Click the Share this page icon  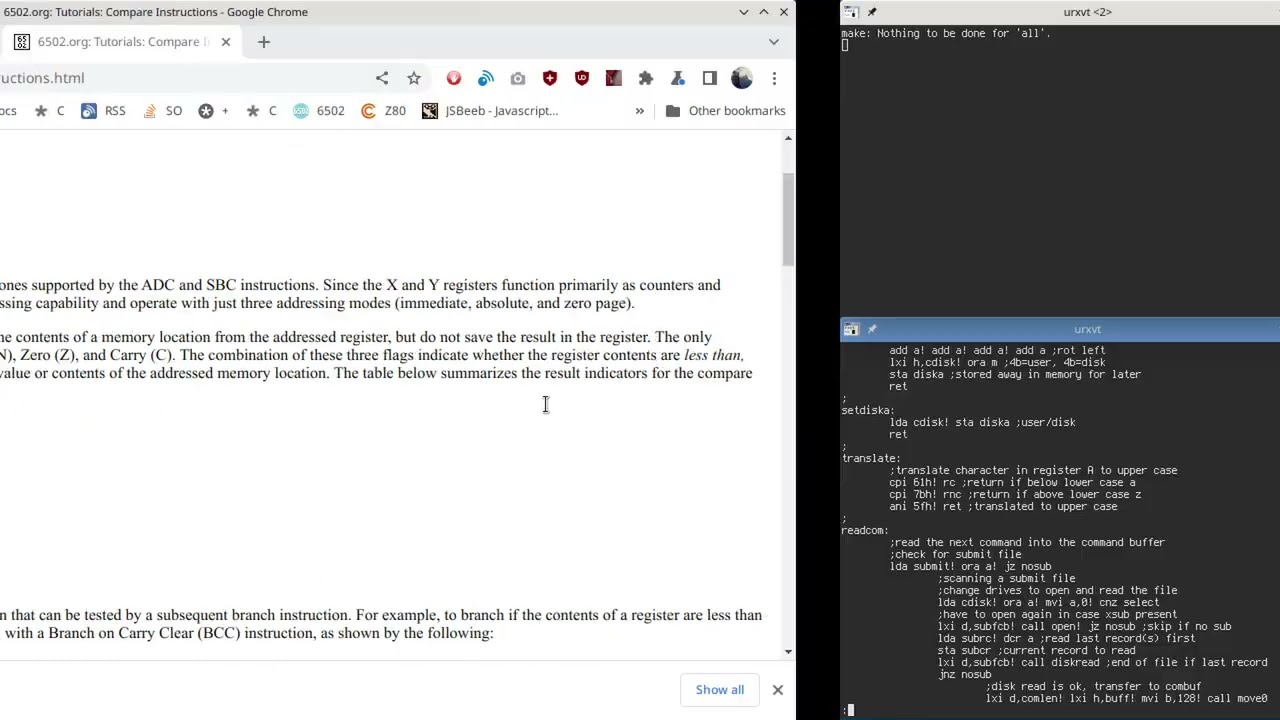(382, 78)
